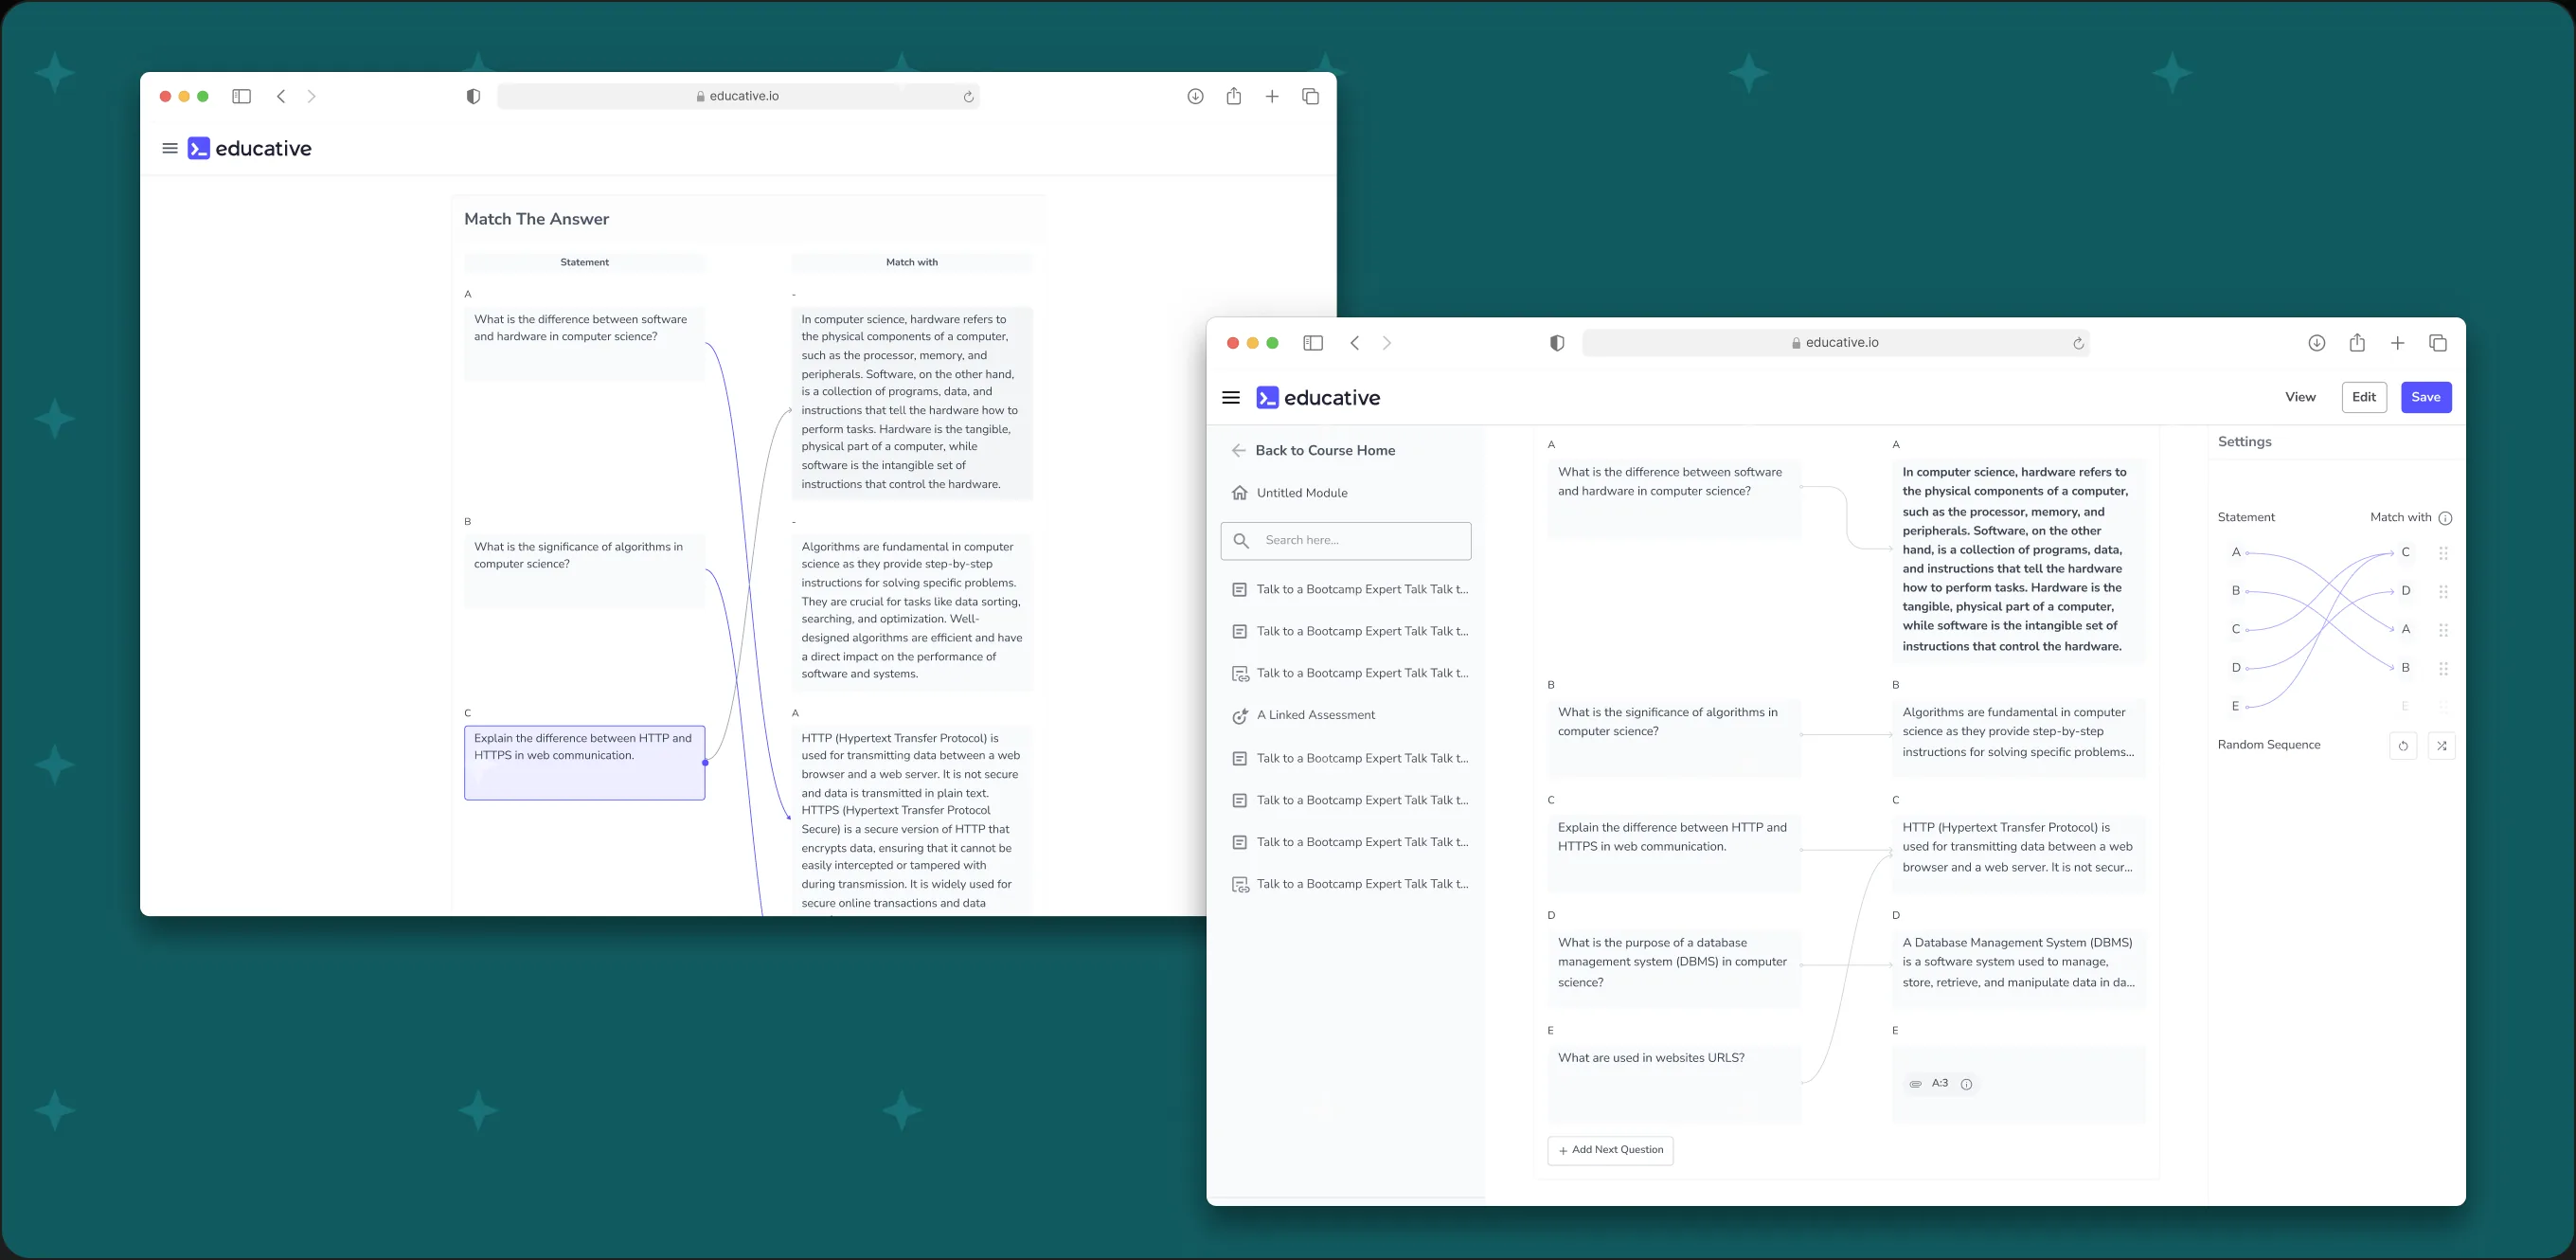
Task: Click drag handle beside match item D
Action: coord(2443,591)
